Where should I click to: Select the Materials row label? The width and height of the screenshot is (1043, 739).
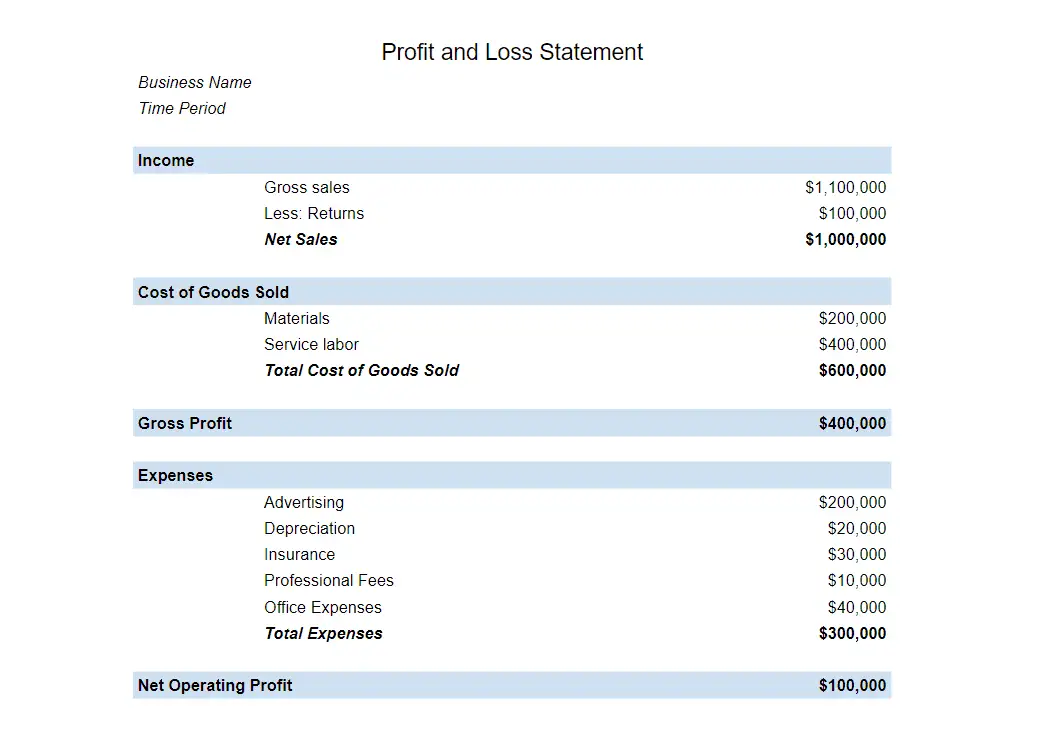tap(297, 318)
